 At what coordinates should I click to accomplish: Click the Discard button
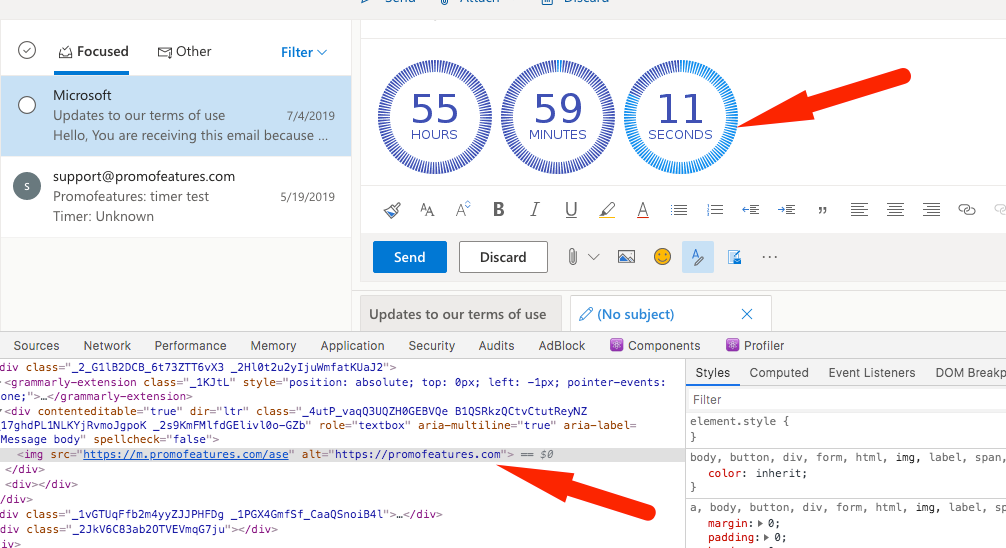(x=503, y=257)
